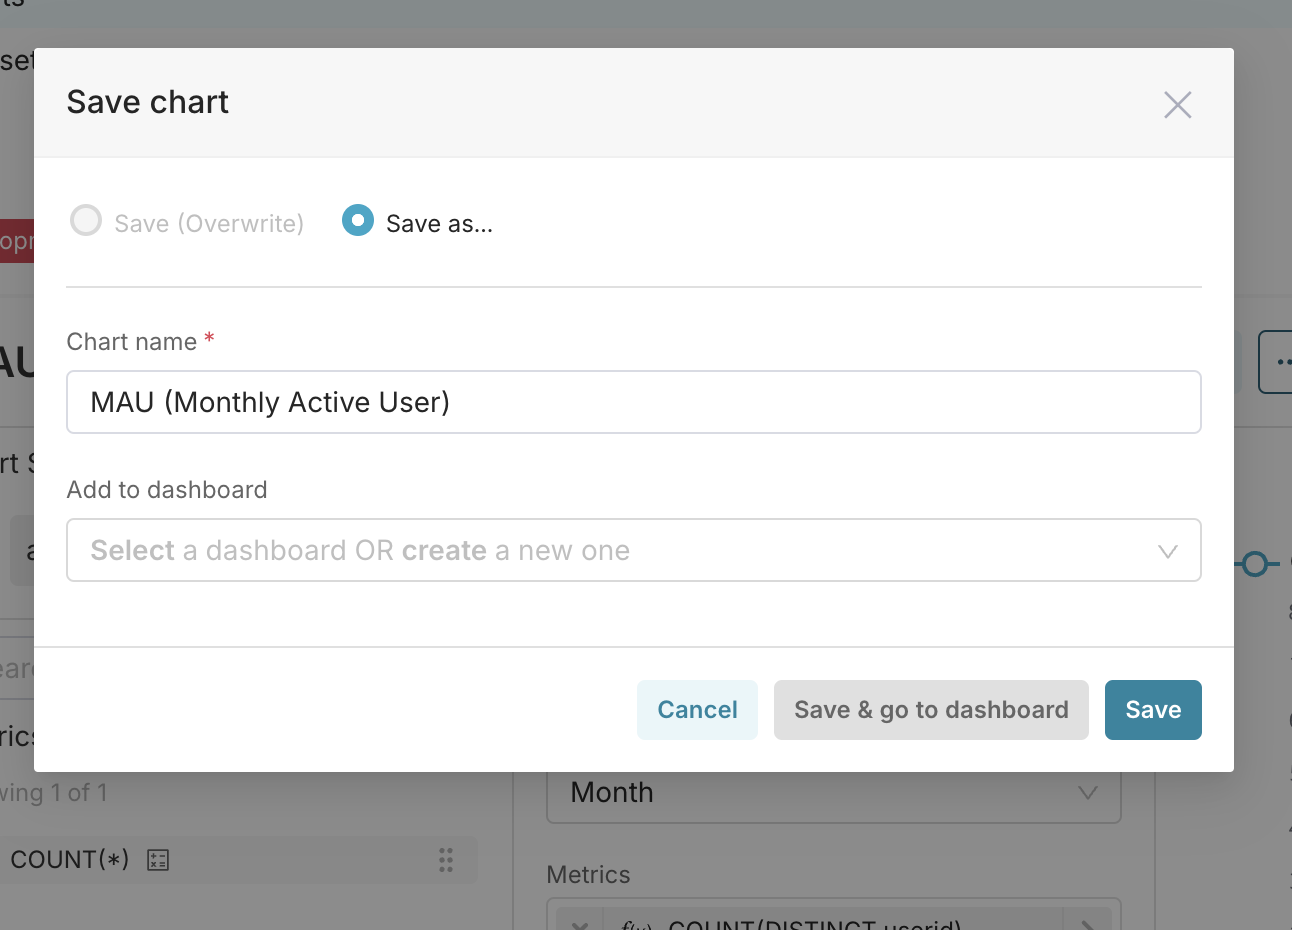Open the ellipsis more-options button
The image size is (1292, 930).
[x=1276, y=362]
